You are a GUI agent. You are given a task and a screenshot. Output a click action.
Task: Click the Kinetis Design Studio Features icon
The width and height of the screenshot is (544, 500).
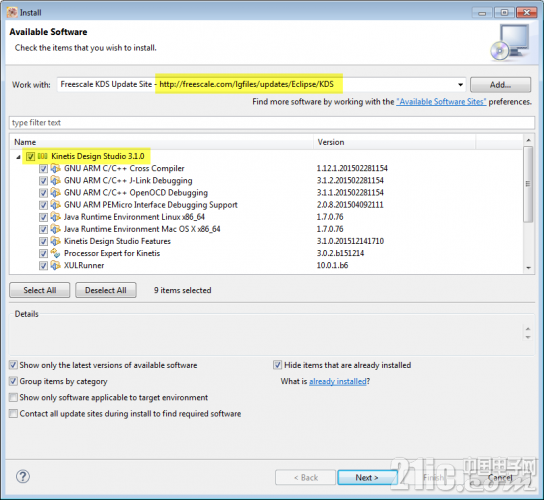(x=56, y=241)
